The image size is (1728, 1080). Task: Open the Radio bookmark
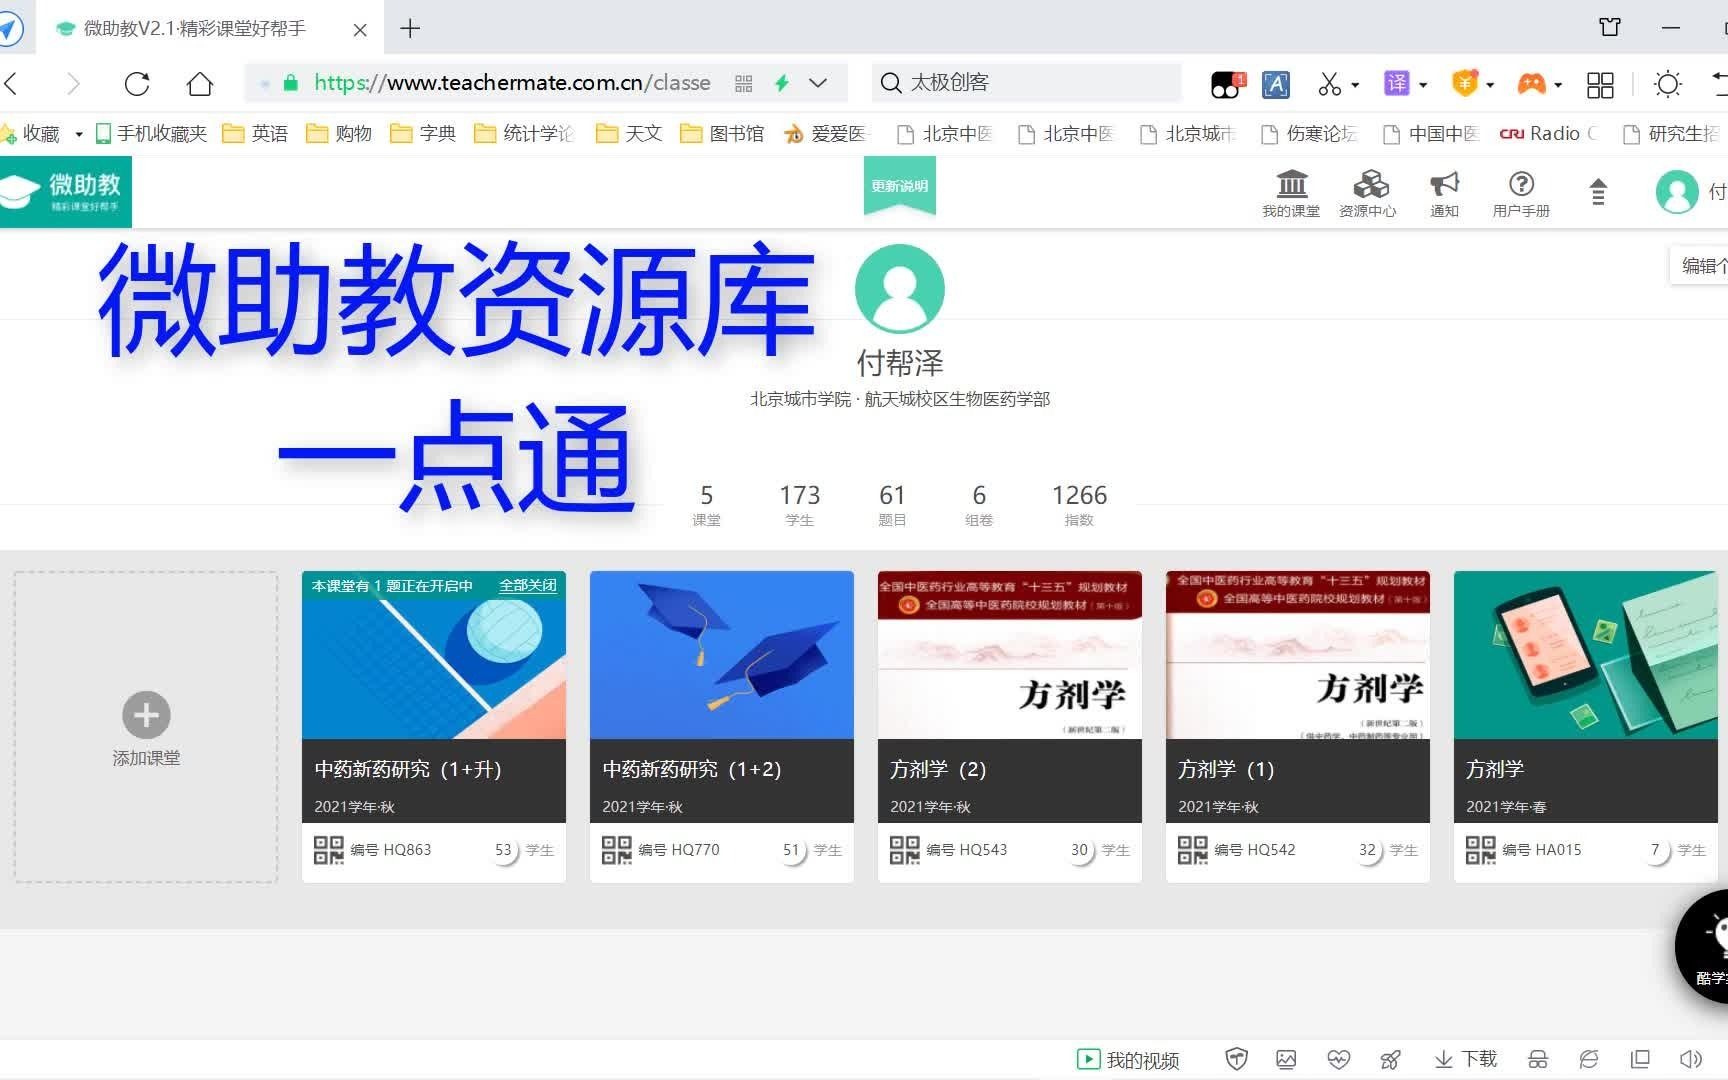pos(1548,134)
